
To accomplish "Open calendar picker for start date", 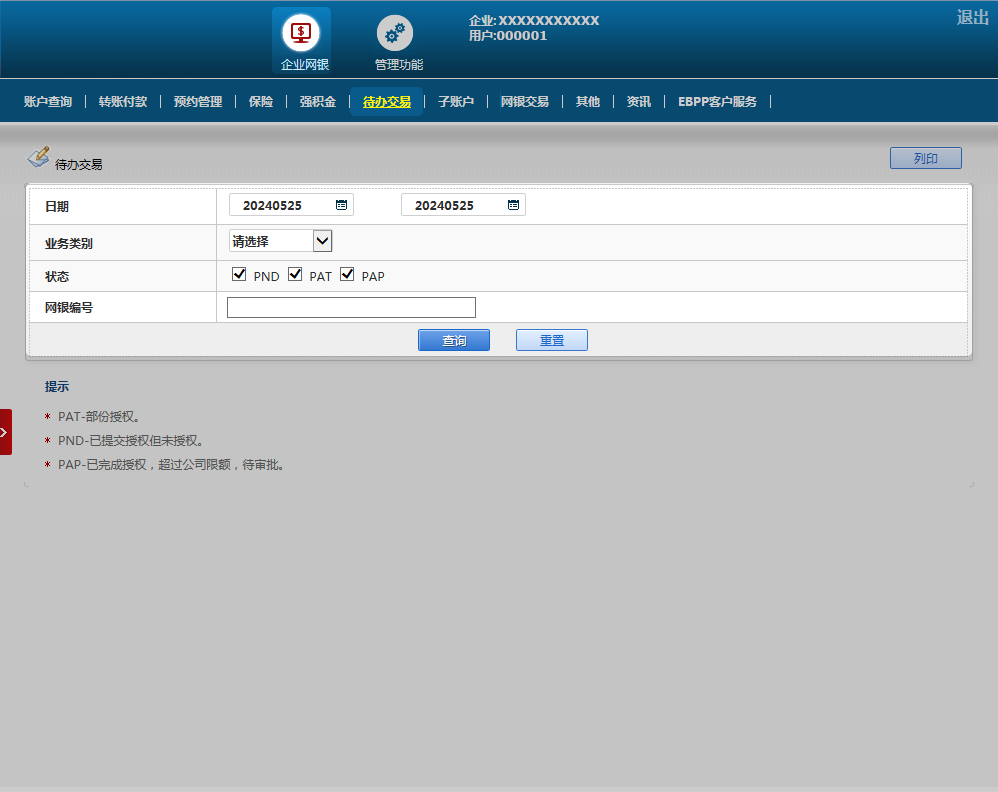I will [341, 205].
